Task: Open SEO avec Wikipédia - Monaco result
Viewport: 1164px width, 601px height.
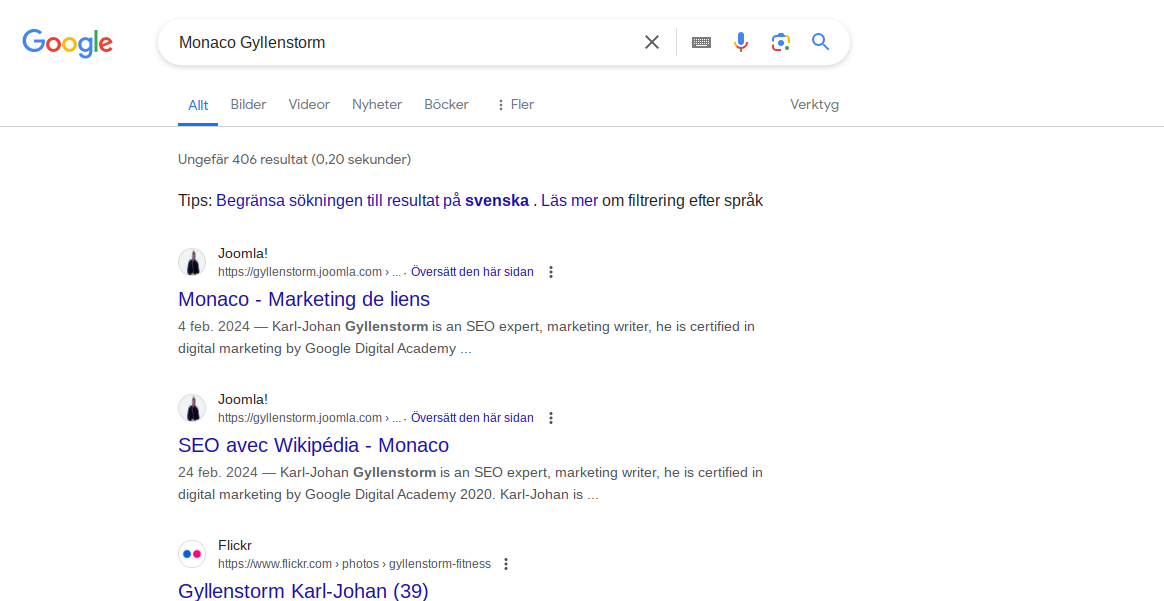Action: (313, 445)
